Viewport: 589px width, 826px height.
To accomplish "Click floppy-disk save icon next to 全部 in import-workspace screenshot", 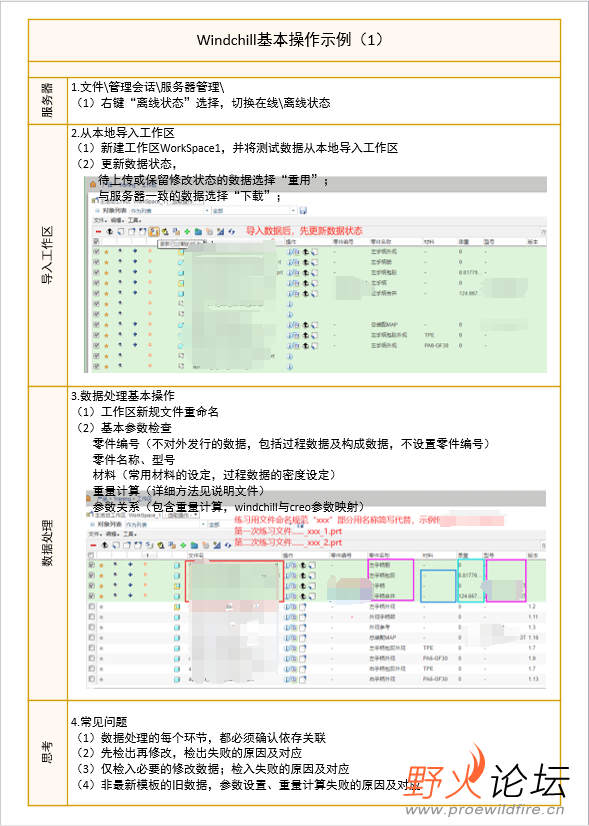I will pos(303,211).
